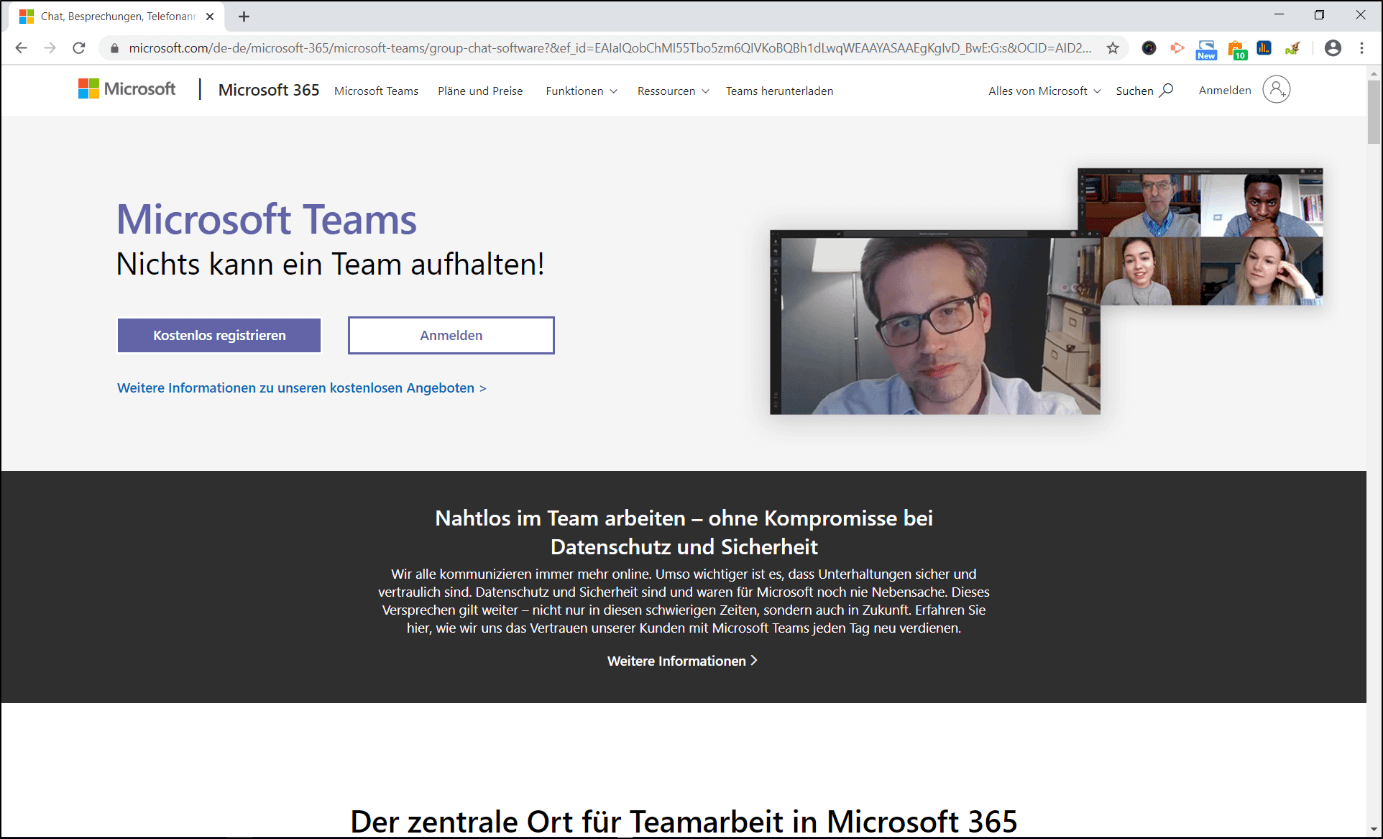Expand the Alles von Microsoft dropdown
The image size is (1383, 839).
(1044, 91)
